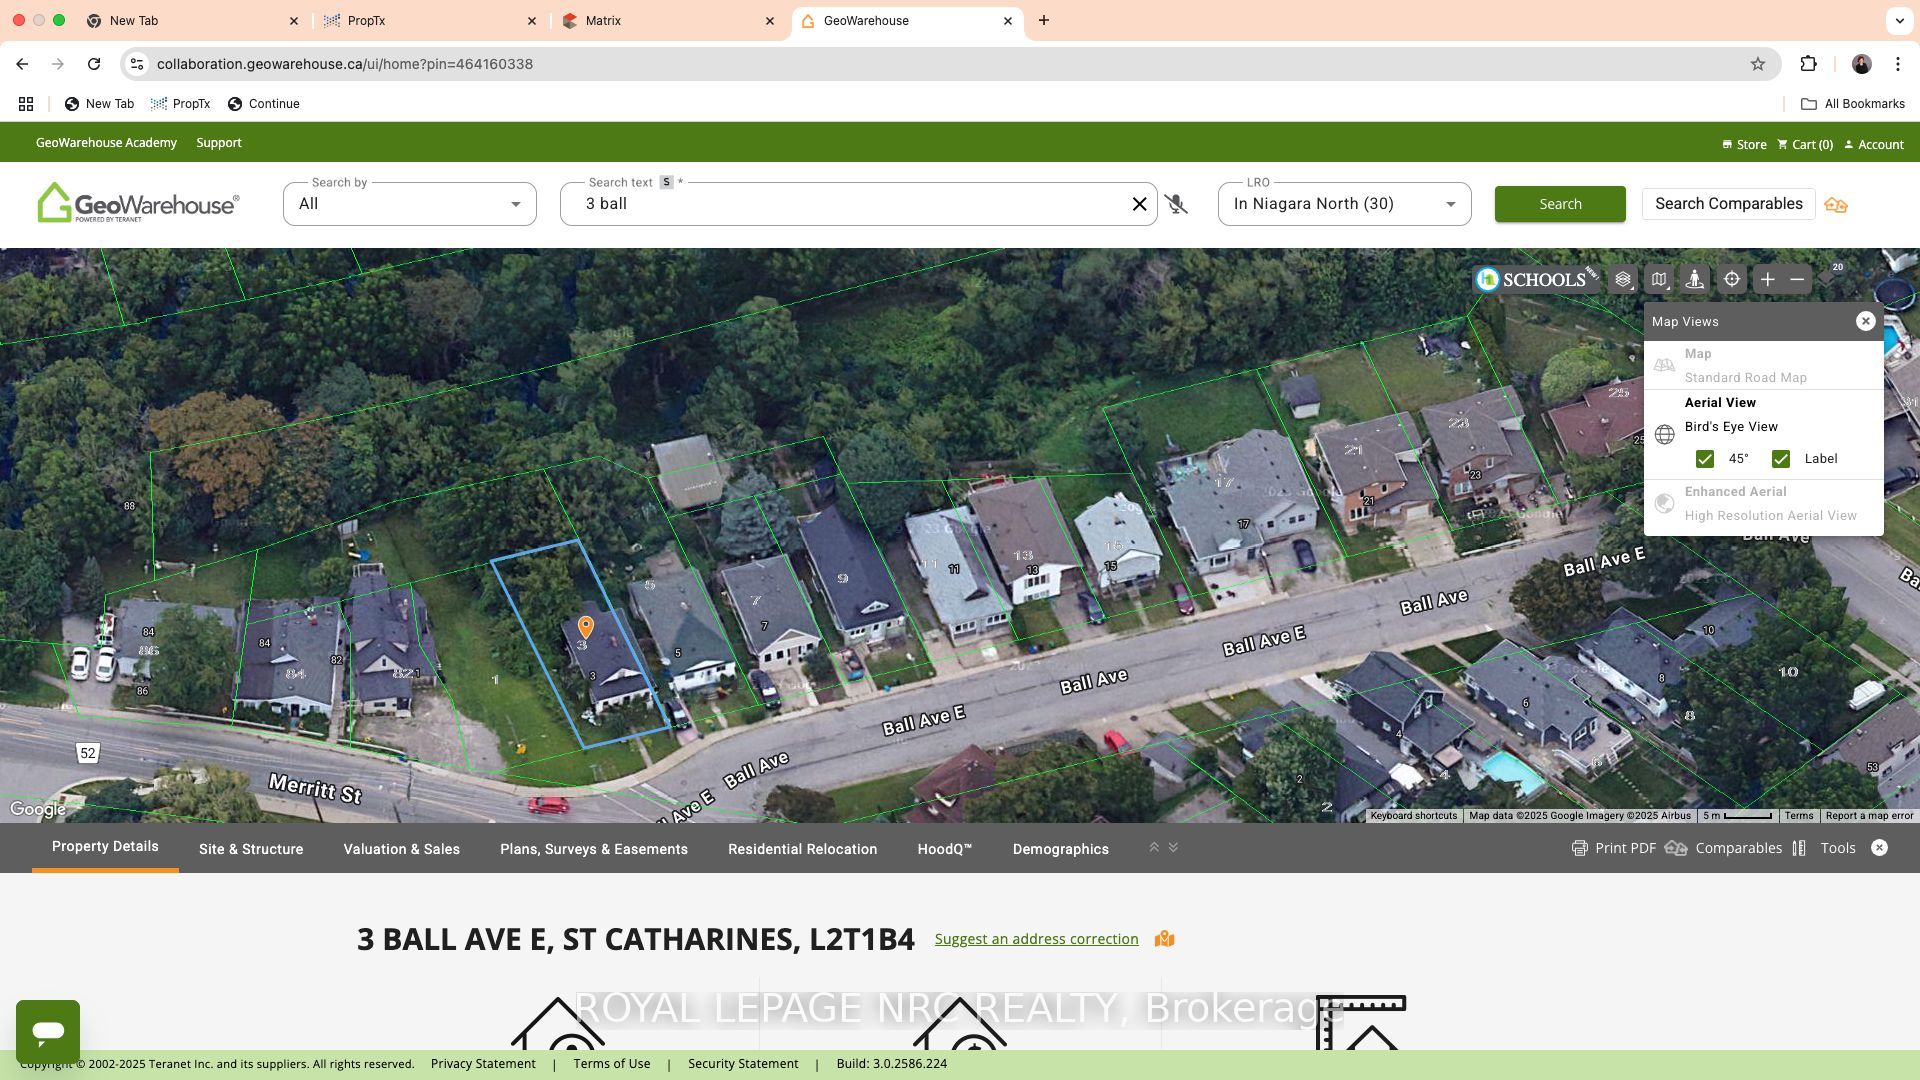Click Suggest an address correction link

tap(1036, 939)
